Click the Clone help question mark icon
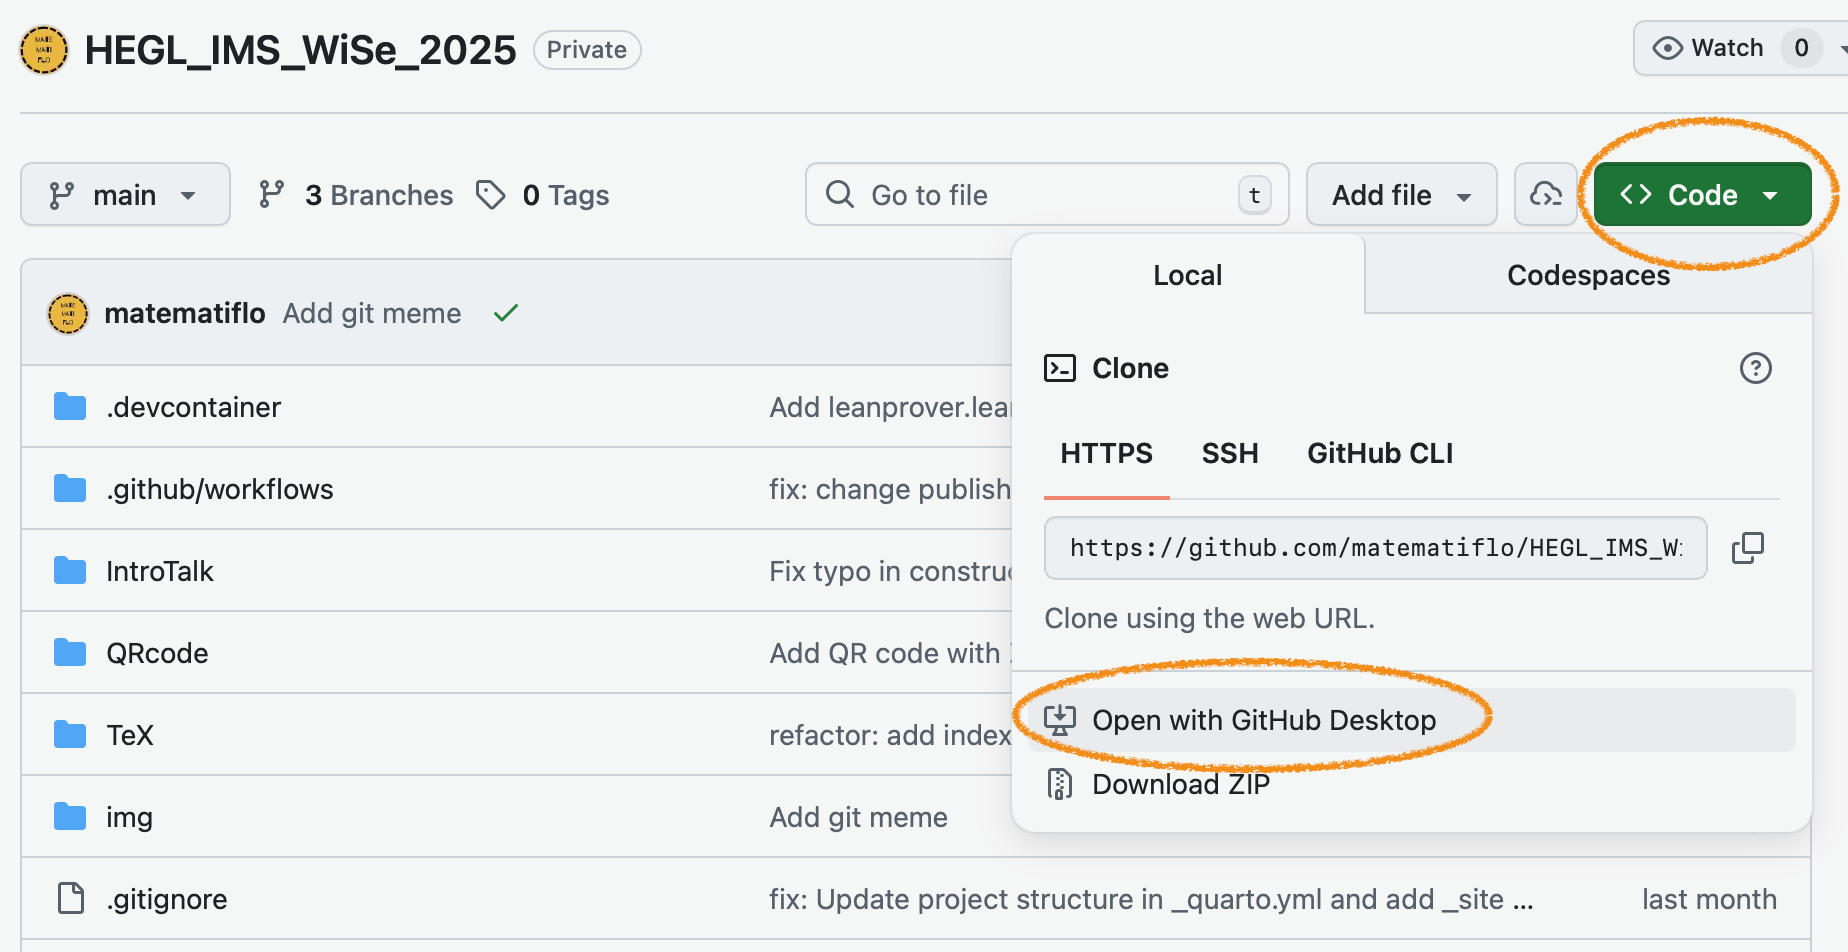Image resolution: width=1848 pixels, height=952 pixels. [x=1755, y=368]
